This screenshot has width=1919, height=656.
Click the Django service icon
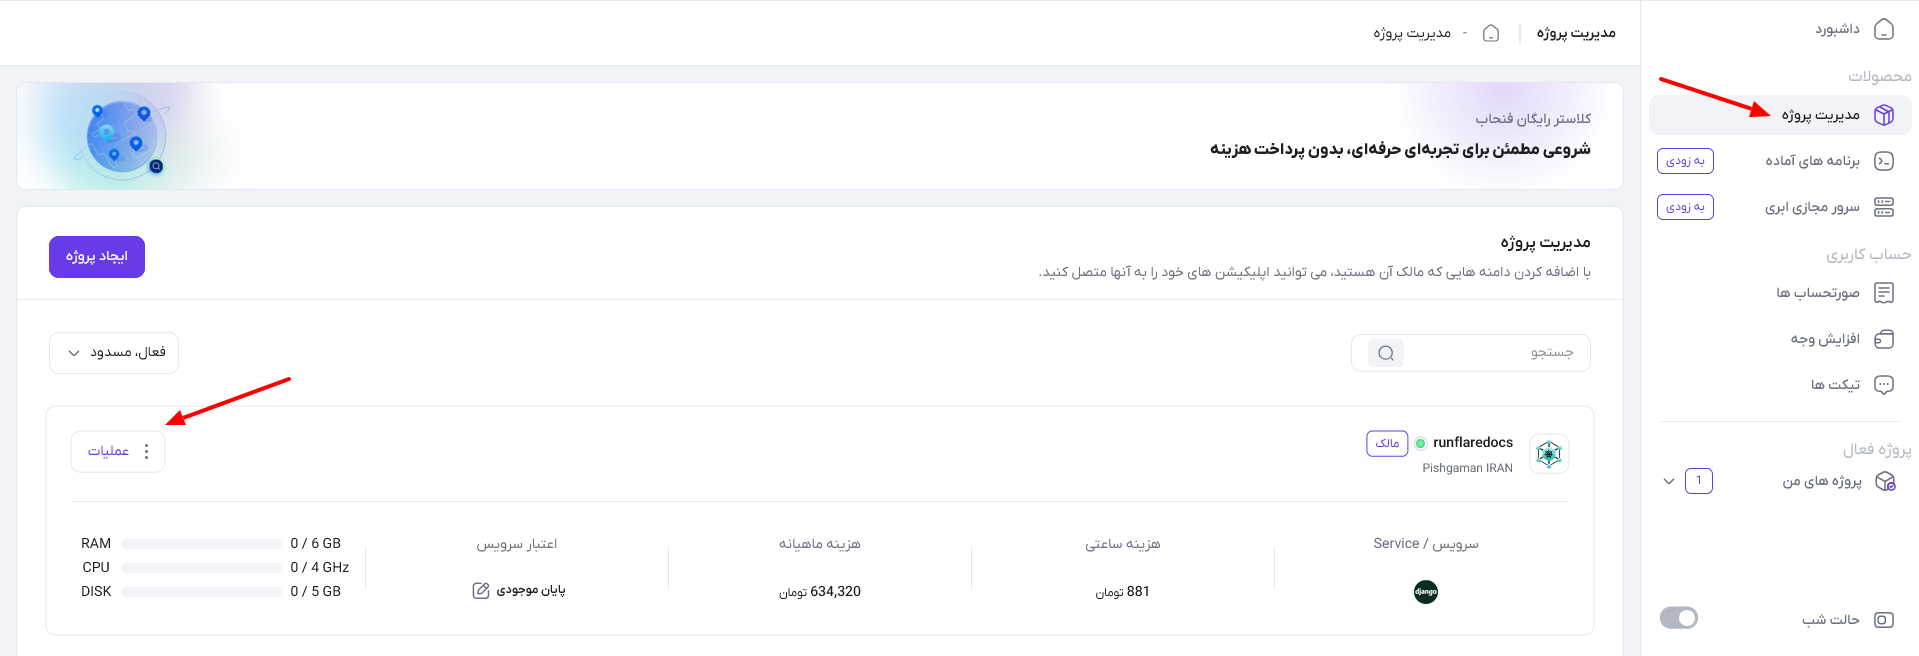tap(1426, 592)
